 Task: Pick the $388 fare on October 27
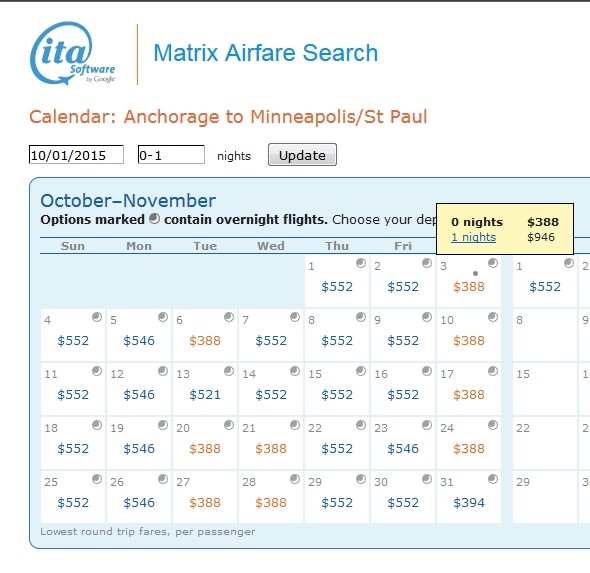pyautogui.click(x=205, y=503)
